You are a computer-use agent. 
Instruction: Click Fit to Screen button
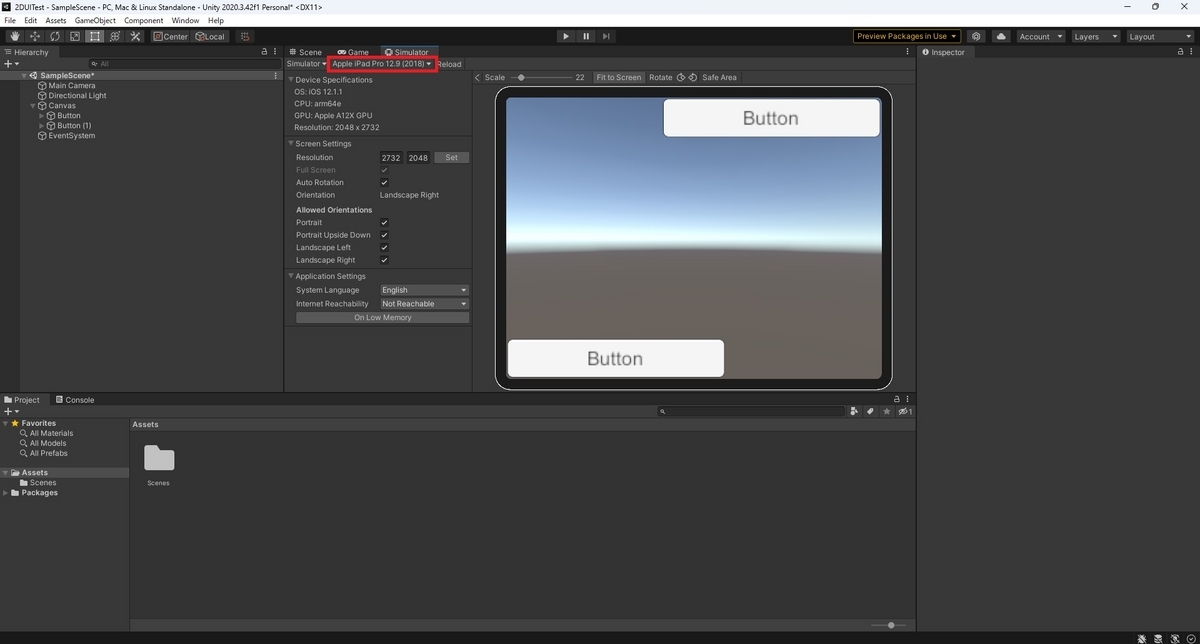click(x=618, y=77)
